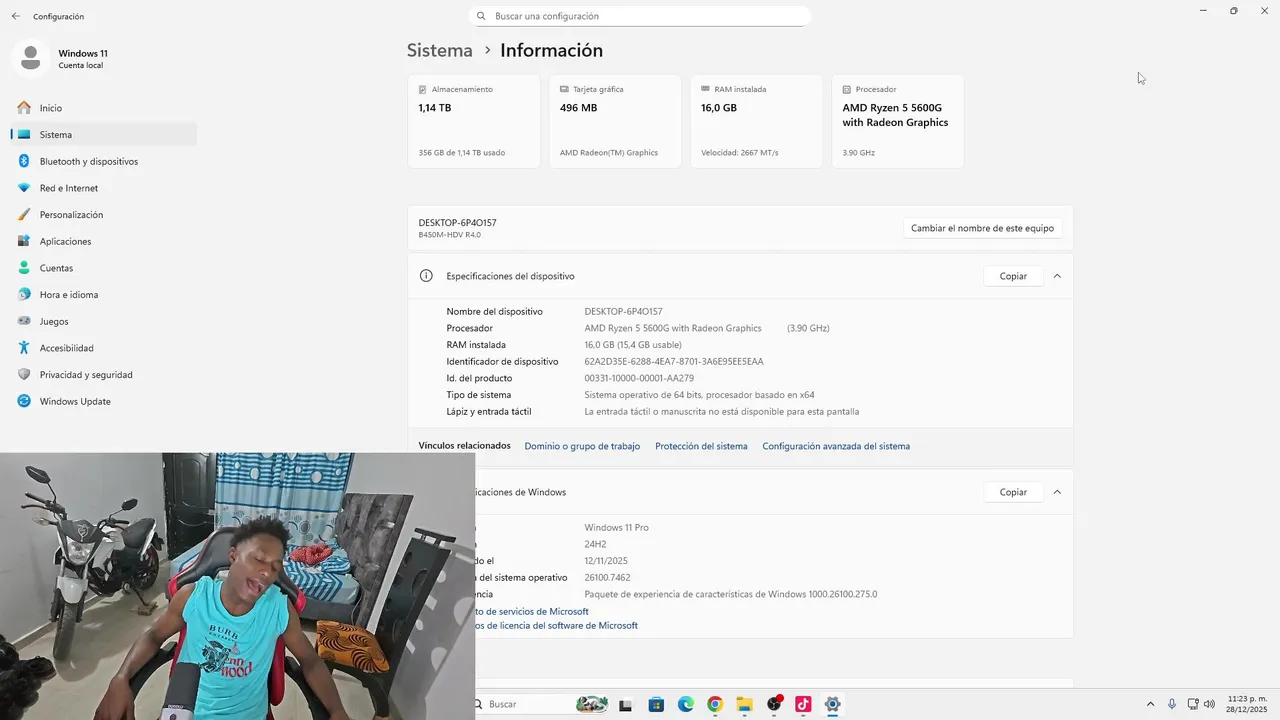Click the Hora e idioma globe icon

tap(24, 294)
